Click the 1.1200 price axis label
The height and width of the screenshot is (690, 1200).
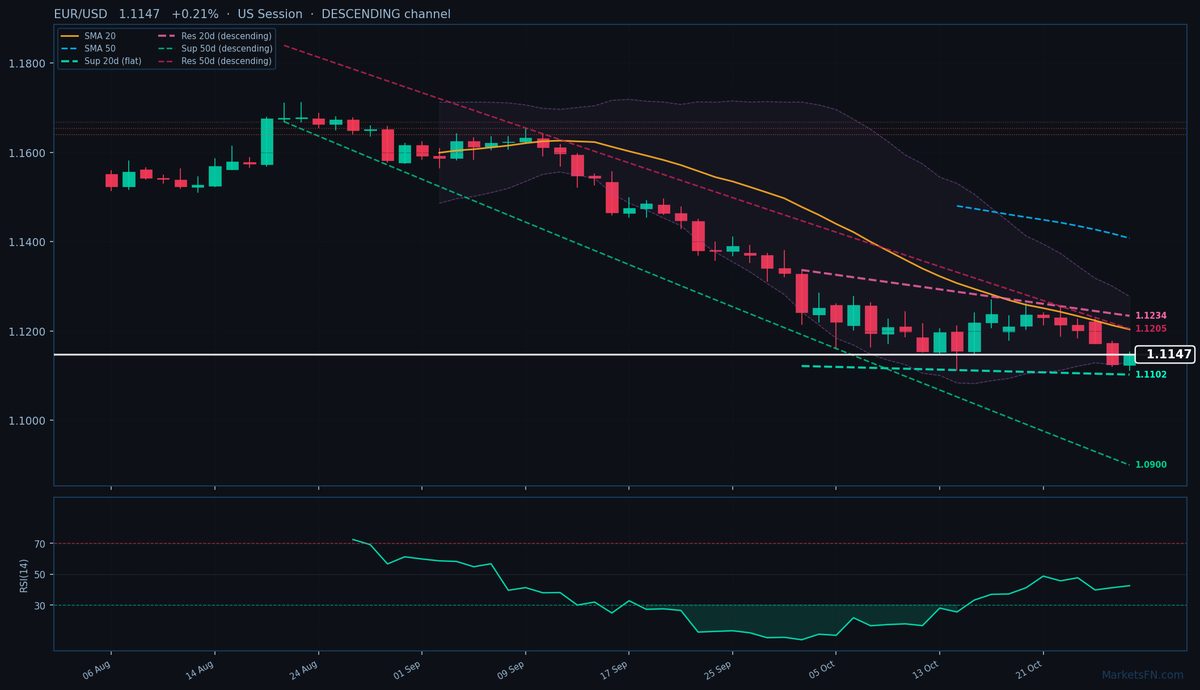coord(27,332)
